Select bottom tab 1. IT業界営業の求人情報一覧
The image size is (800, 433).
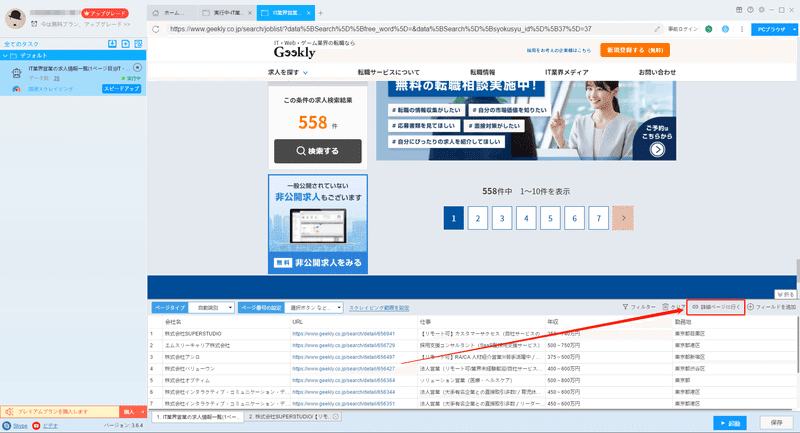pyautogui.click(x=197, y=417)
